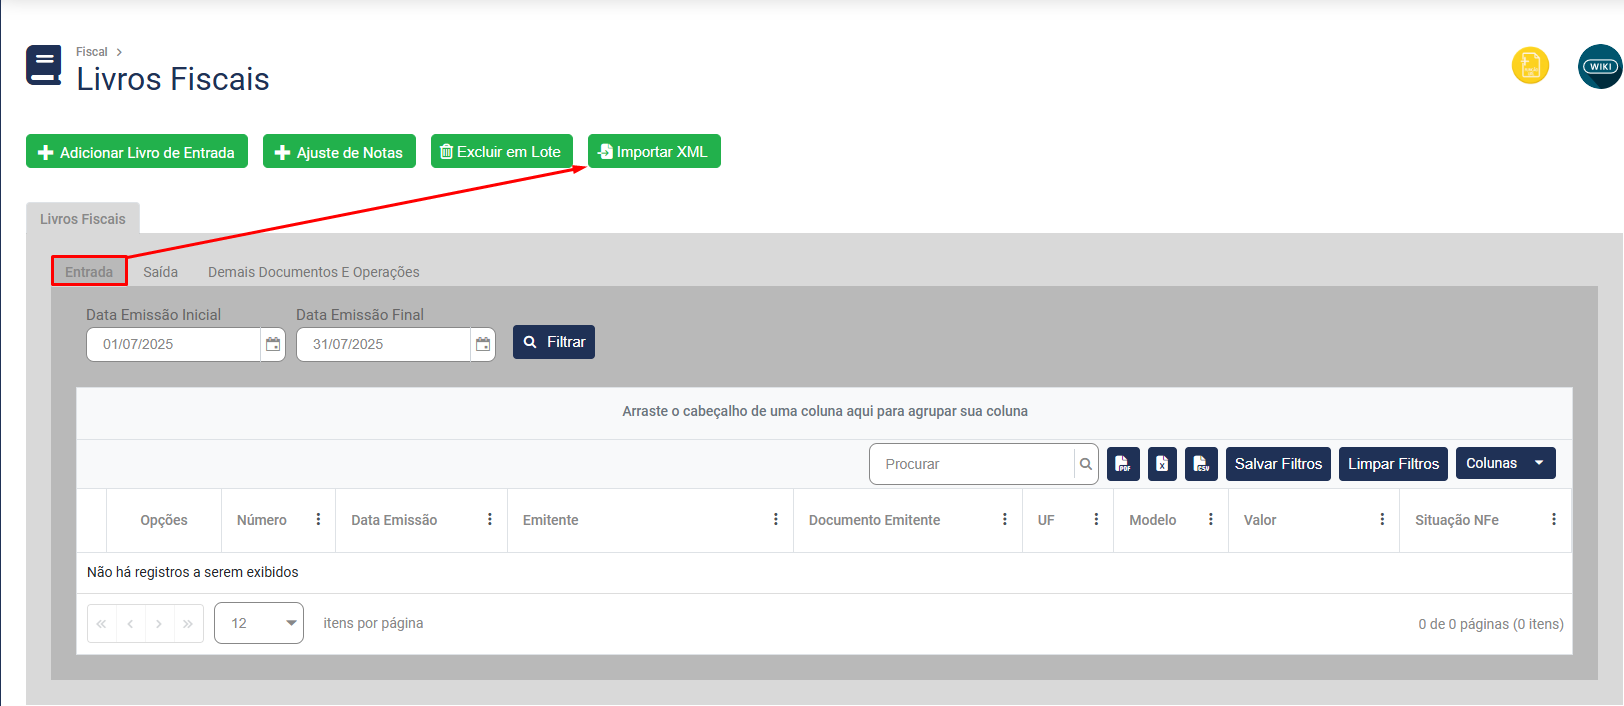
Task: Click the Salvar Filtros button
Action: point(1278,464)
